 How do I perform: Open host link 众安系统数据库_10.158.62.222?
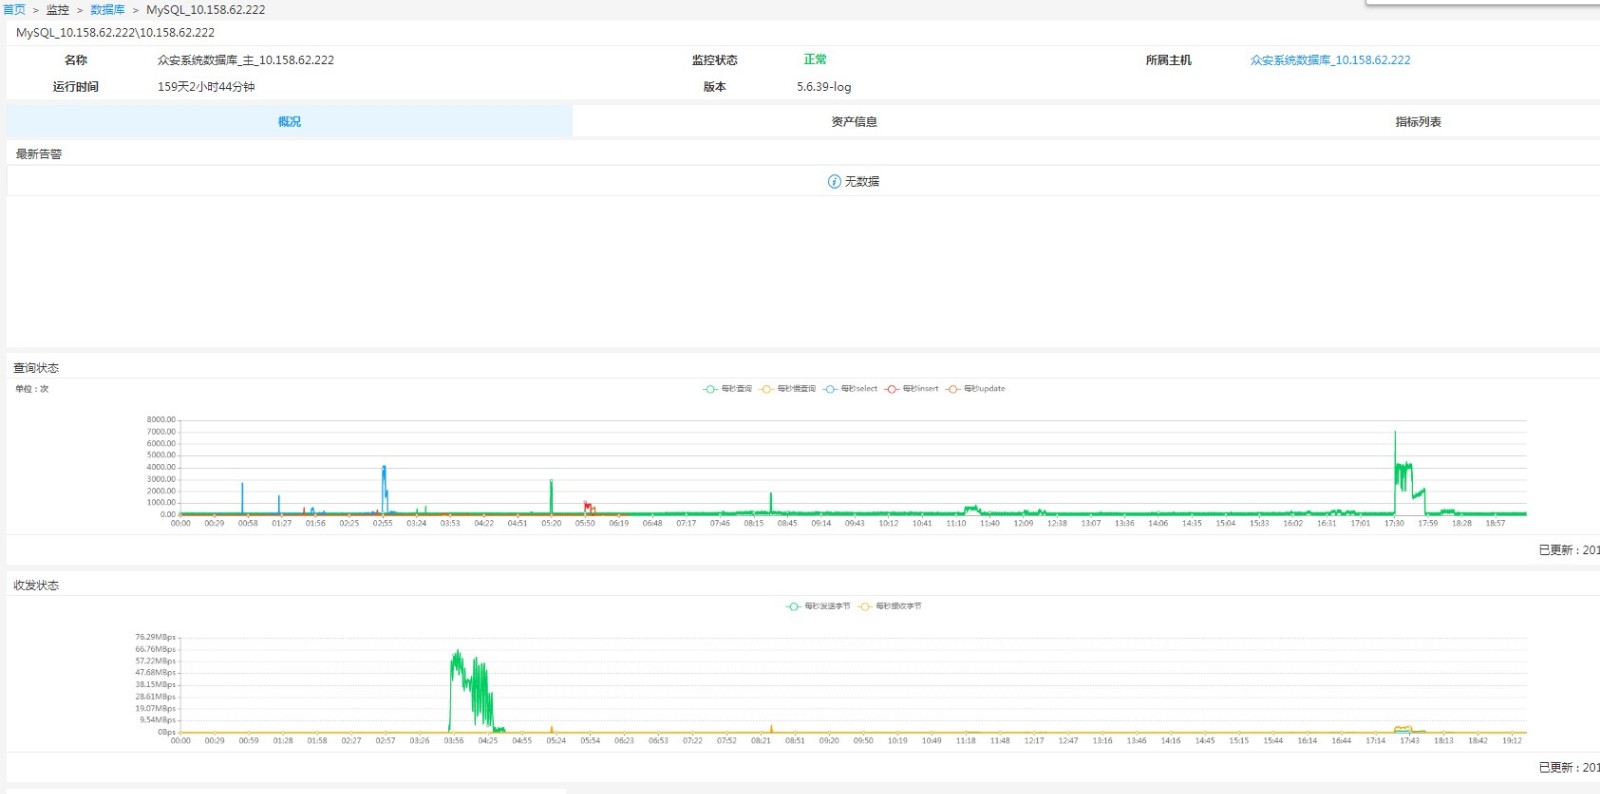tap(1330, 60)
